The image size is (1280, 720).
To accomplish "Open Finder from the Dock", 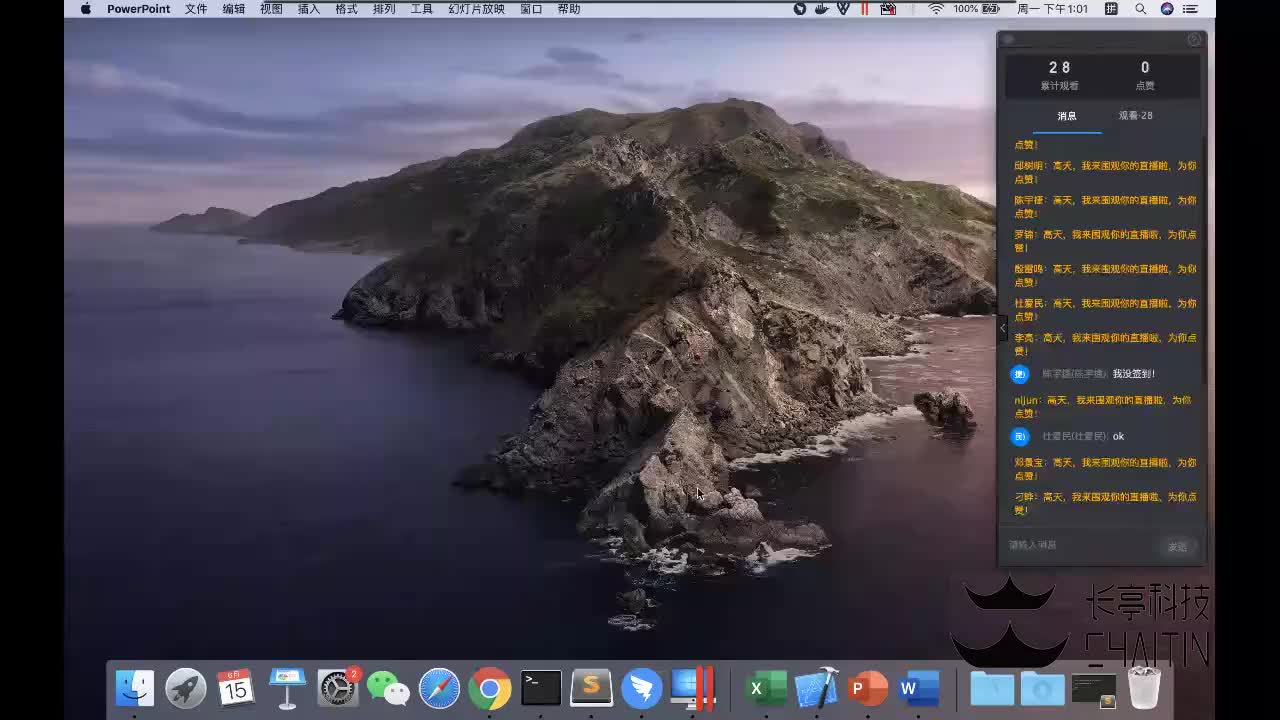I will click(x=135, y=688).
